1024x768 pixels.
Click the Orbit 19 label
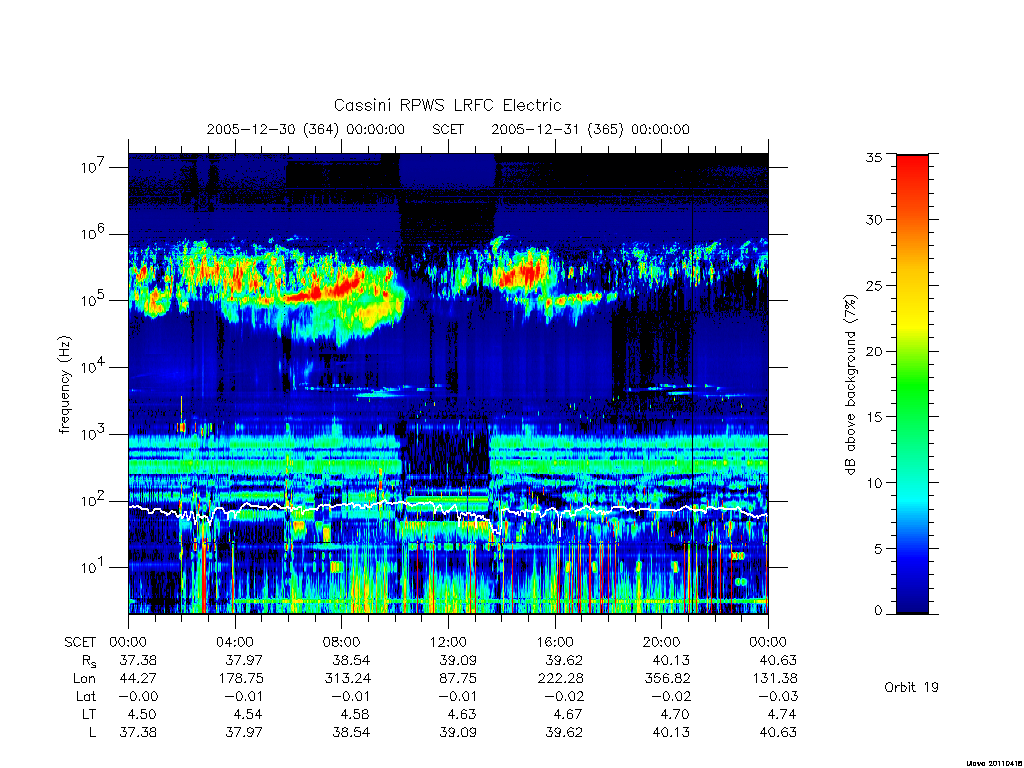point(911,687)
